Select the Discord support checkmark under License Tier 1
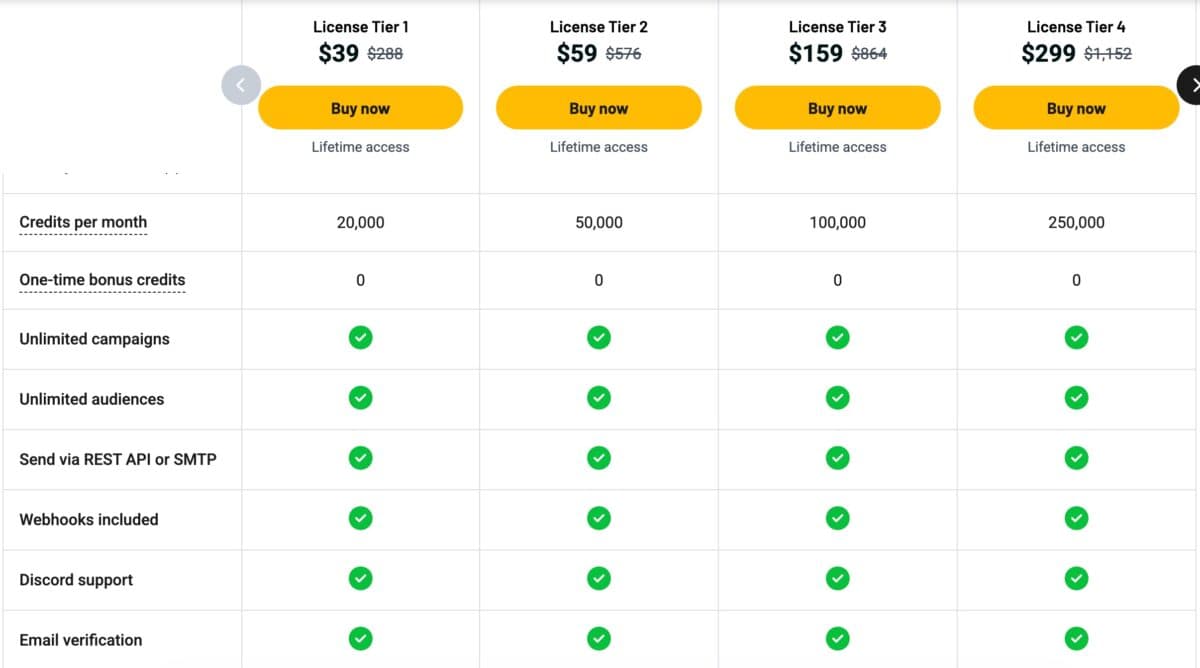Image resolution: width=1200 pixels, height=668 pixels. [360, 578]
